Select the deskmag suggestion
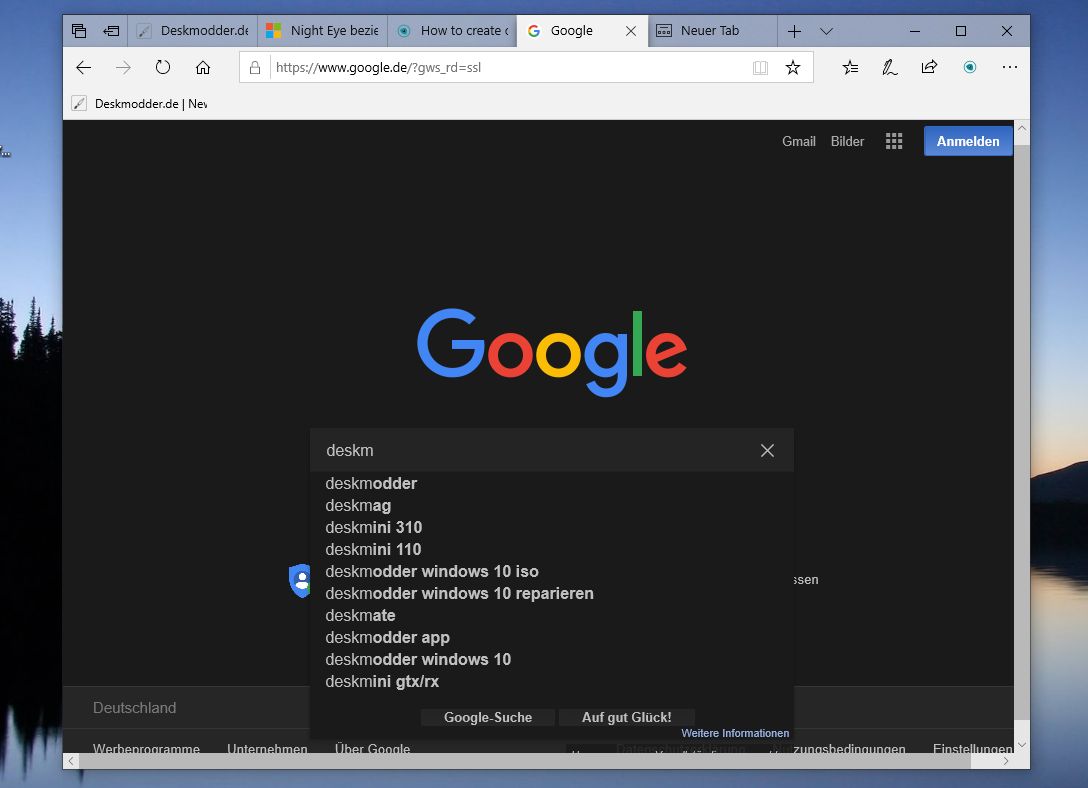This screenshot has width=1088, height=788. tap(552, 506)
